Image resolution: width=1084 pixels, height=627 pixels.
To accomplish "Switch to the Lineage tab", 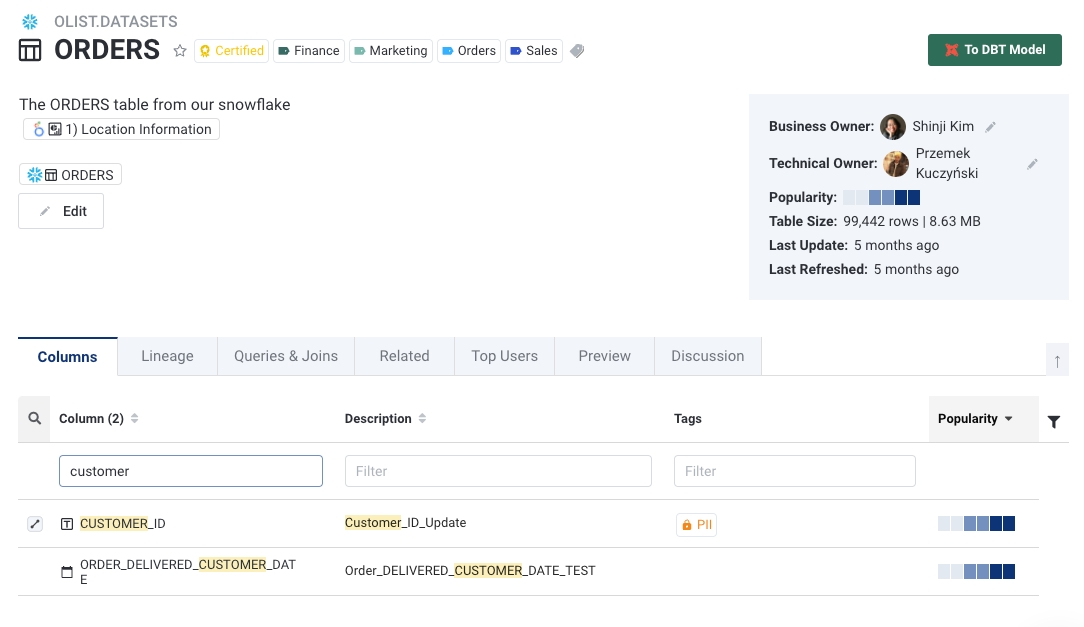I will click(167, 356).
